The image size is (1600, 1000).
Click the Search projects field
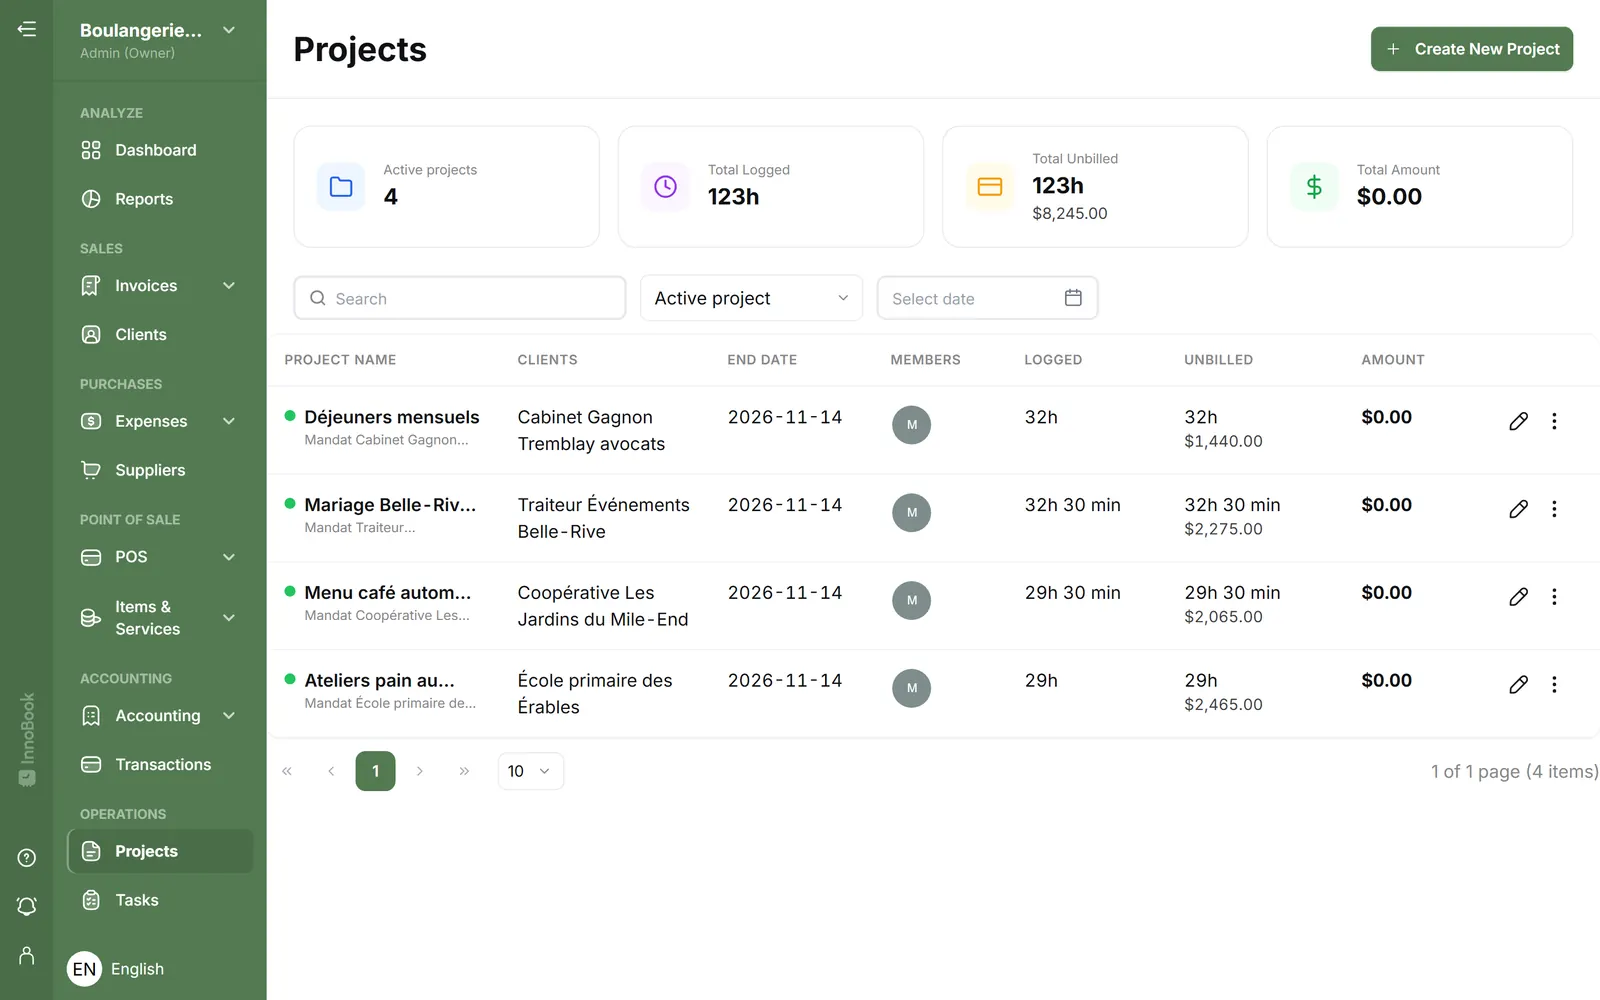[460, 298]
